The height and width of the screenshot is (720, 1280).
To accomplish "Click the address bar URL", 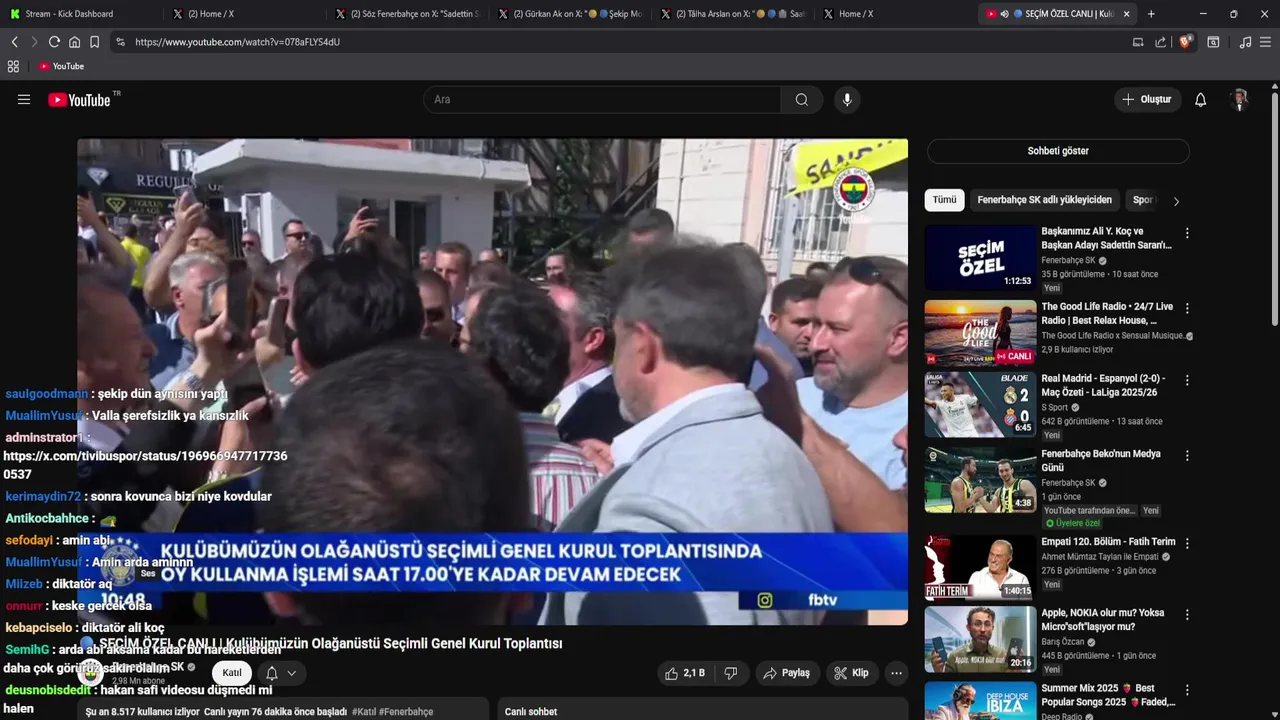I will (x=238, y=42).
